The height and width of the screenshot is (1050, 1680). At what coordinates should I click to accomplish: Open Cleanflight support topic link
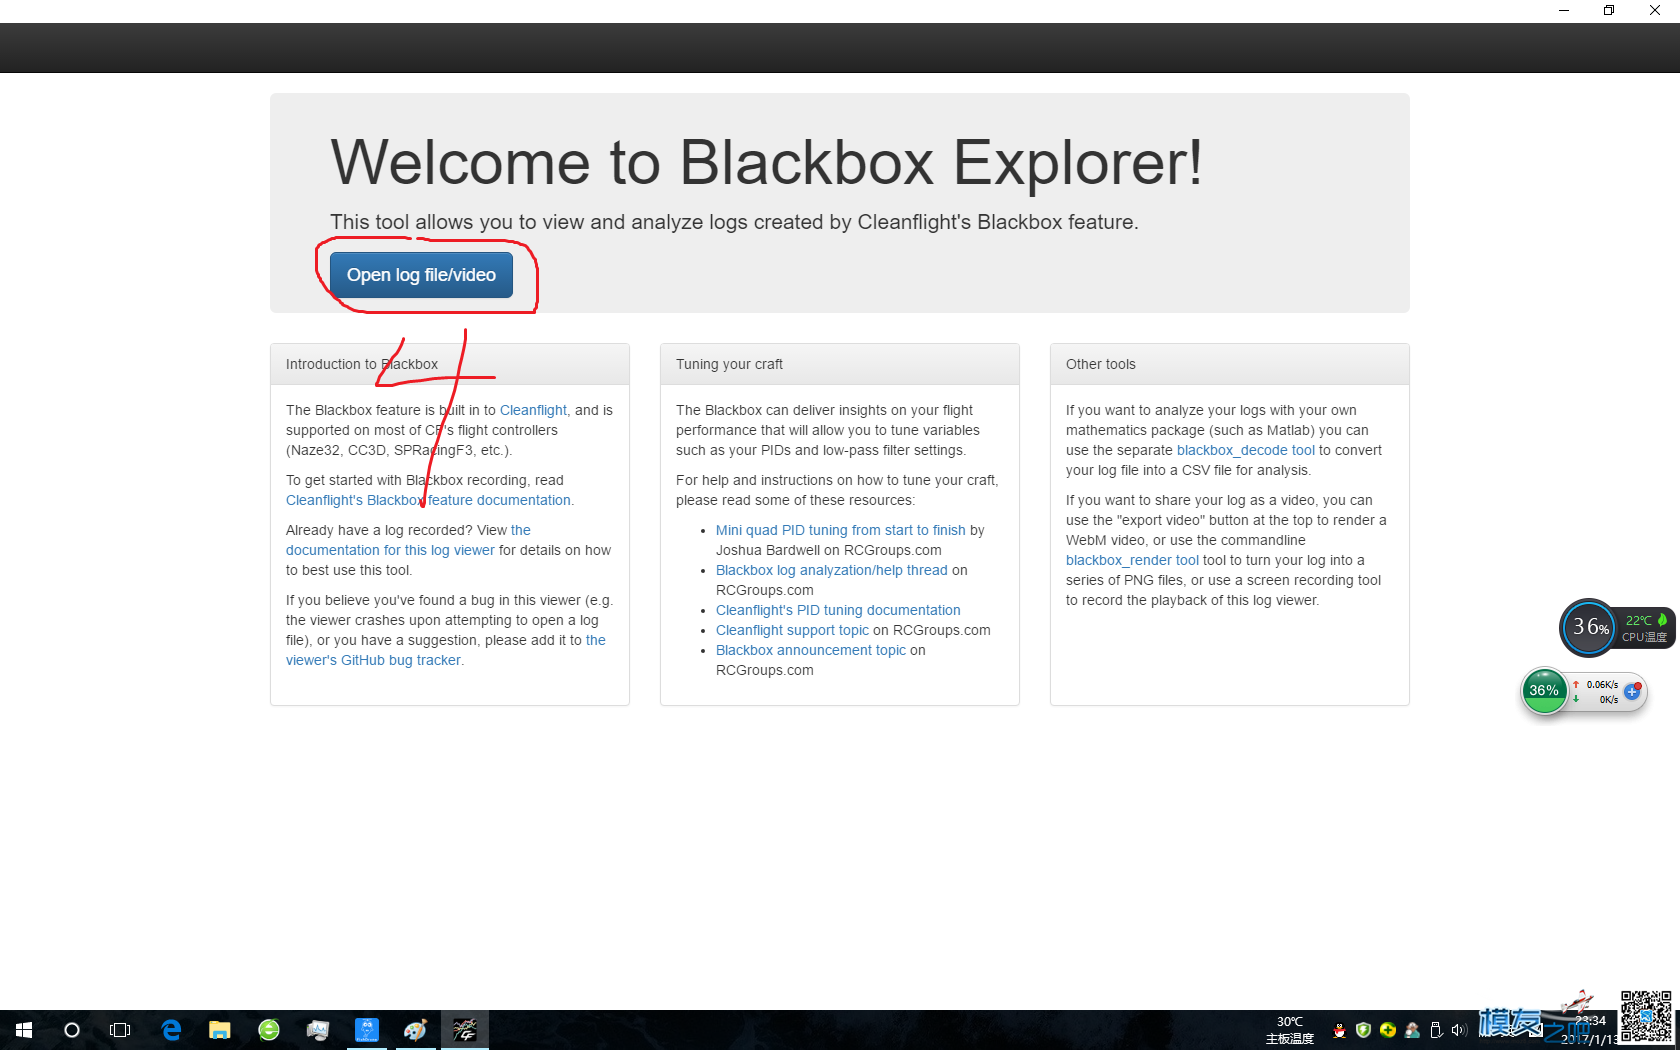(792, 630)
